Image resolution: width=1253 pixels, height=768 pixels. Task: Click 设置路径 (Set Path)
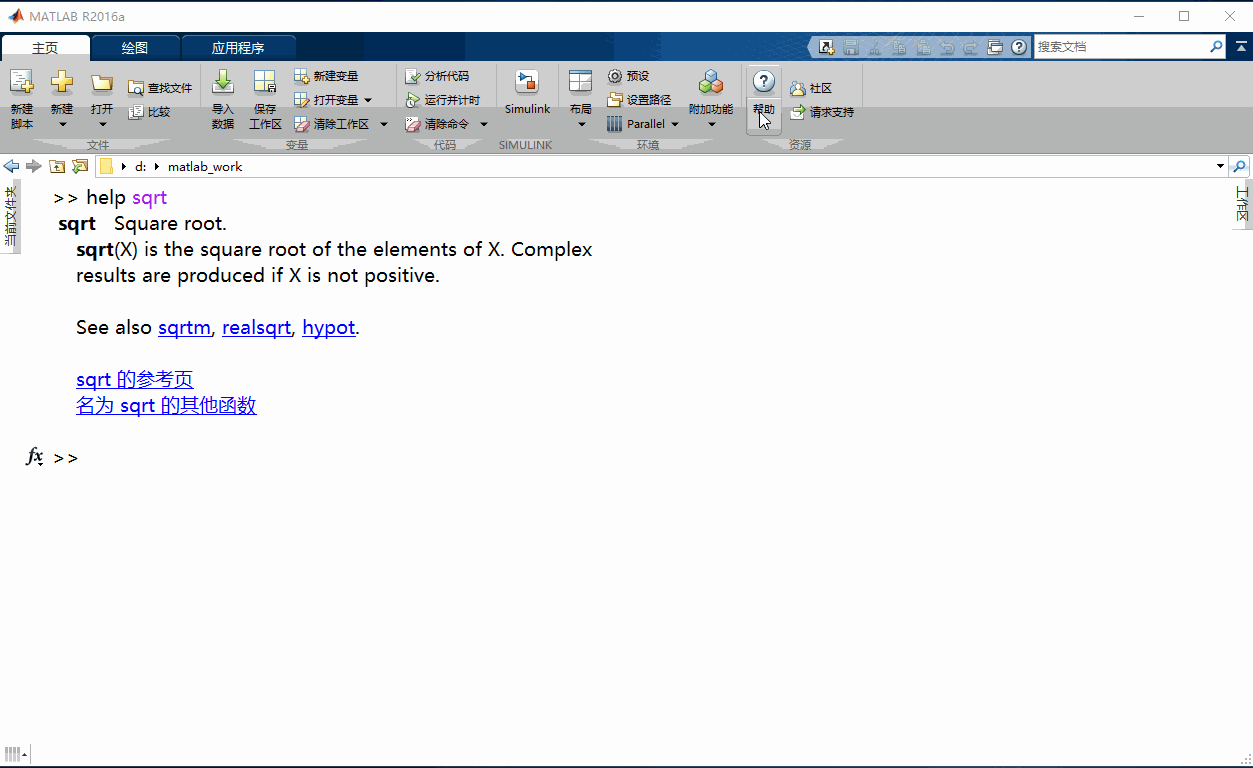click(x=639, y=100)
